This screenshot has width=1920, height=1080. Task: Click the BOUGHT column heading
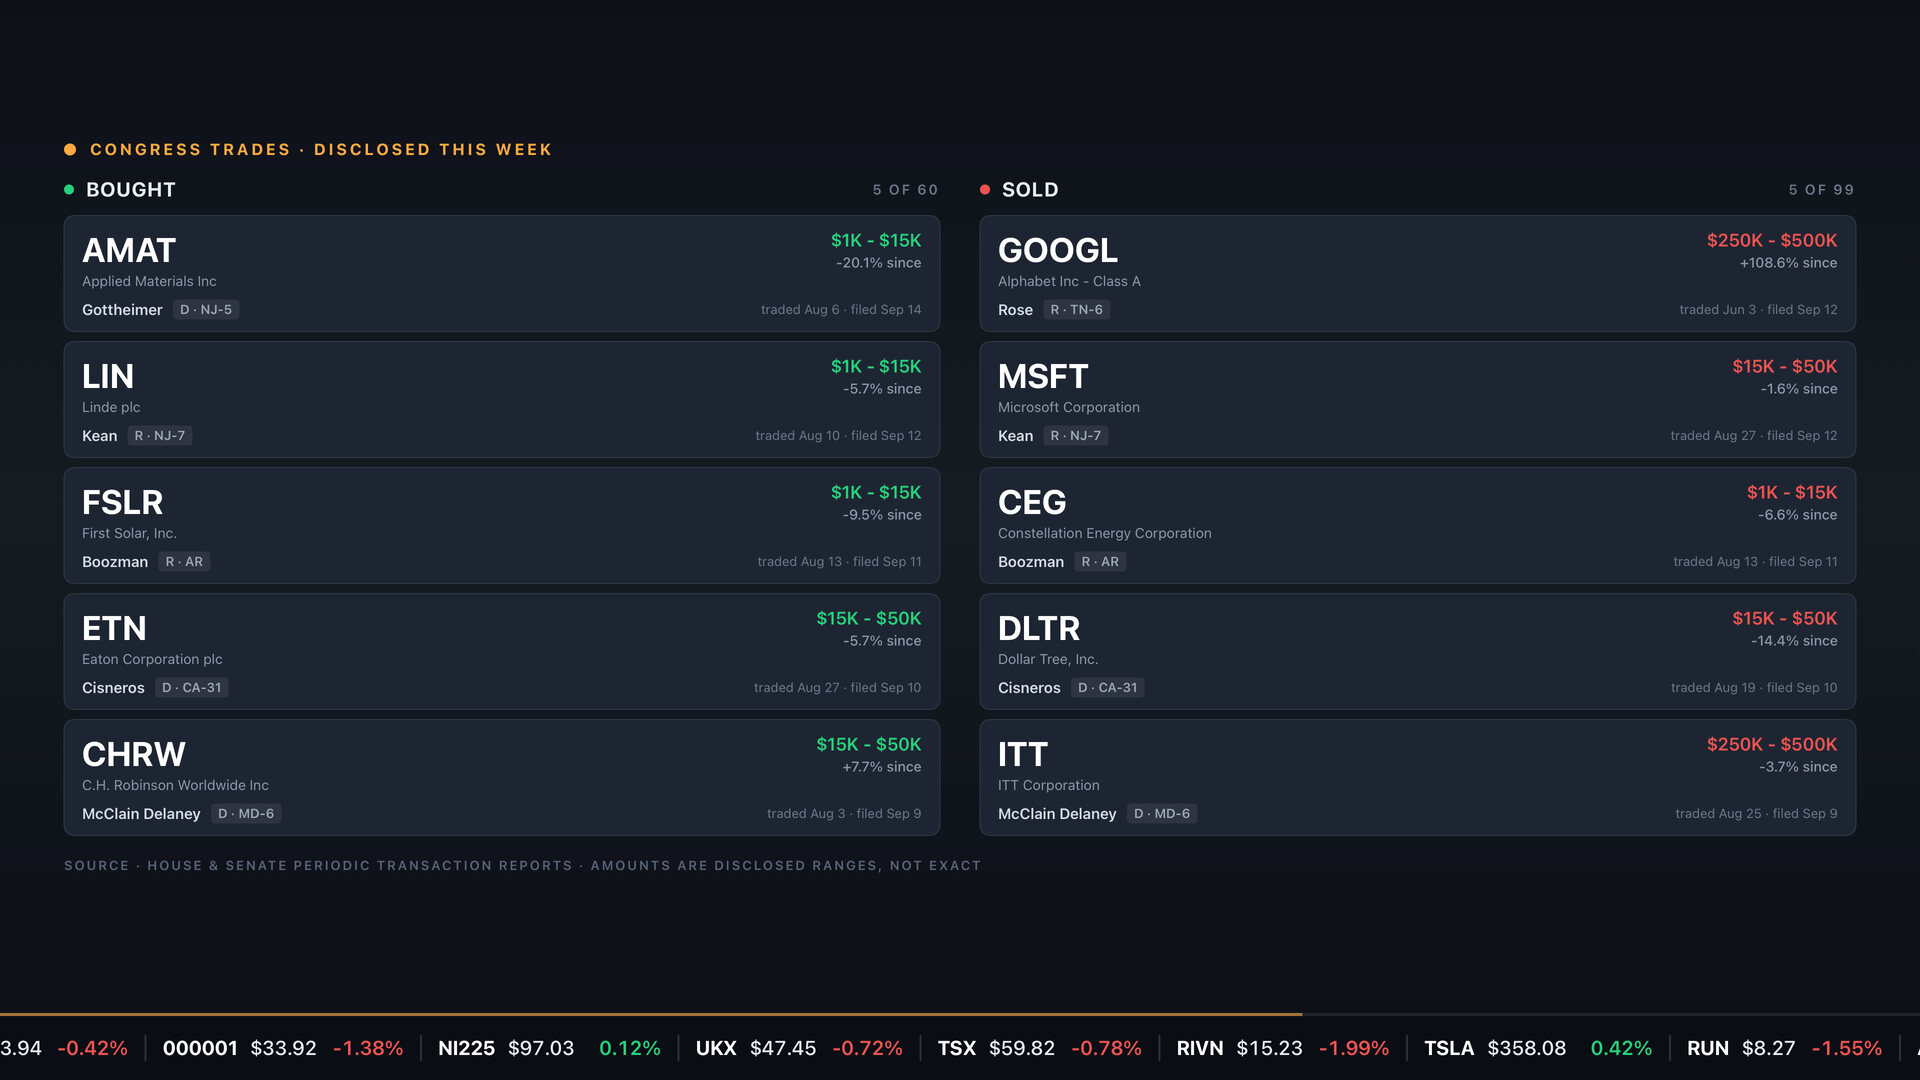pyautogui.click(x=131, y=190)
